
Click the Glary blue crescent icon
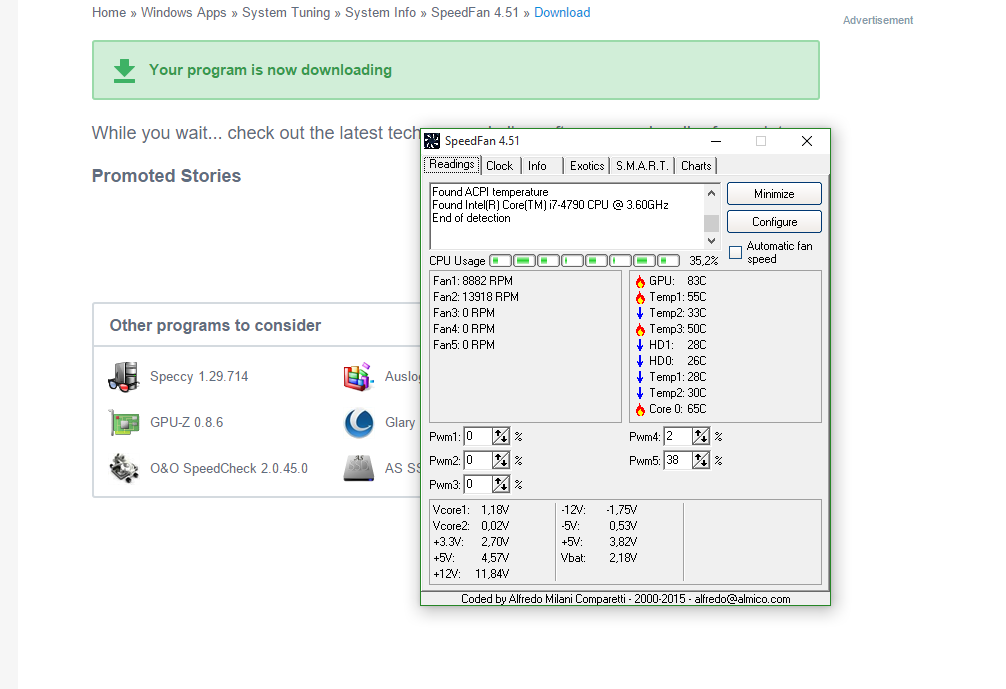(359, 423)
